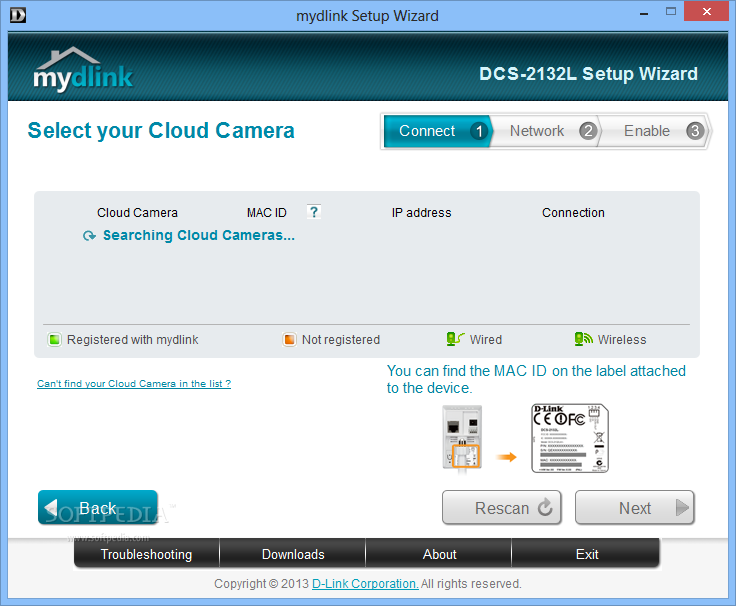Click the IP address column header
Viewport: 736px width, 606px height.
tap(422, 213)
